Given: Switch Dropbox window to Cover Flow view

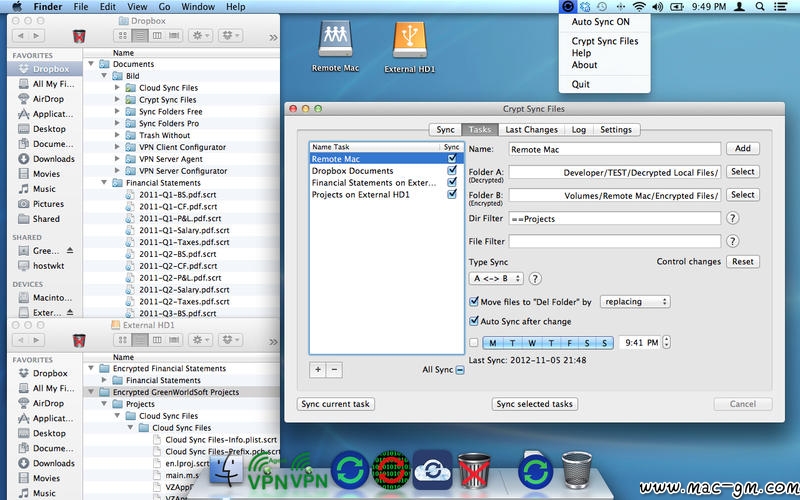Looking at the screenshot, I should click(x=174, y=36).
